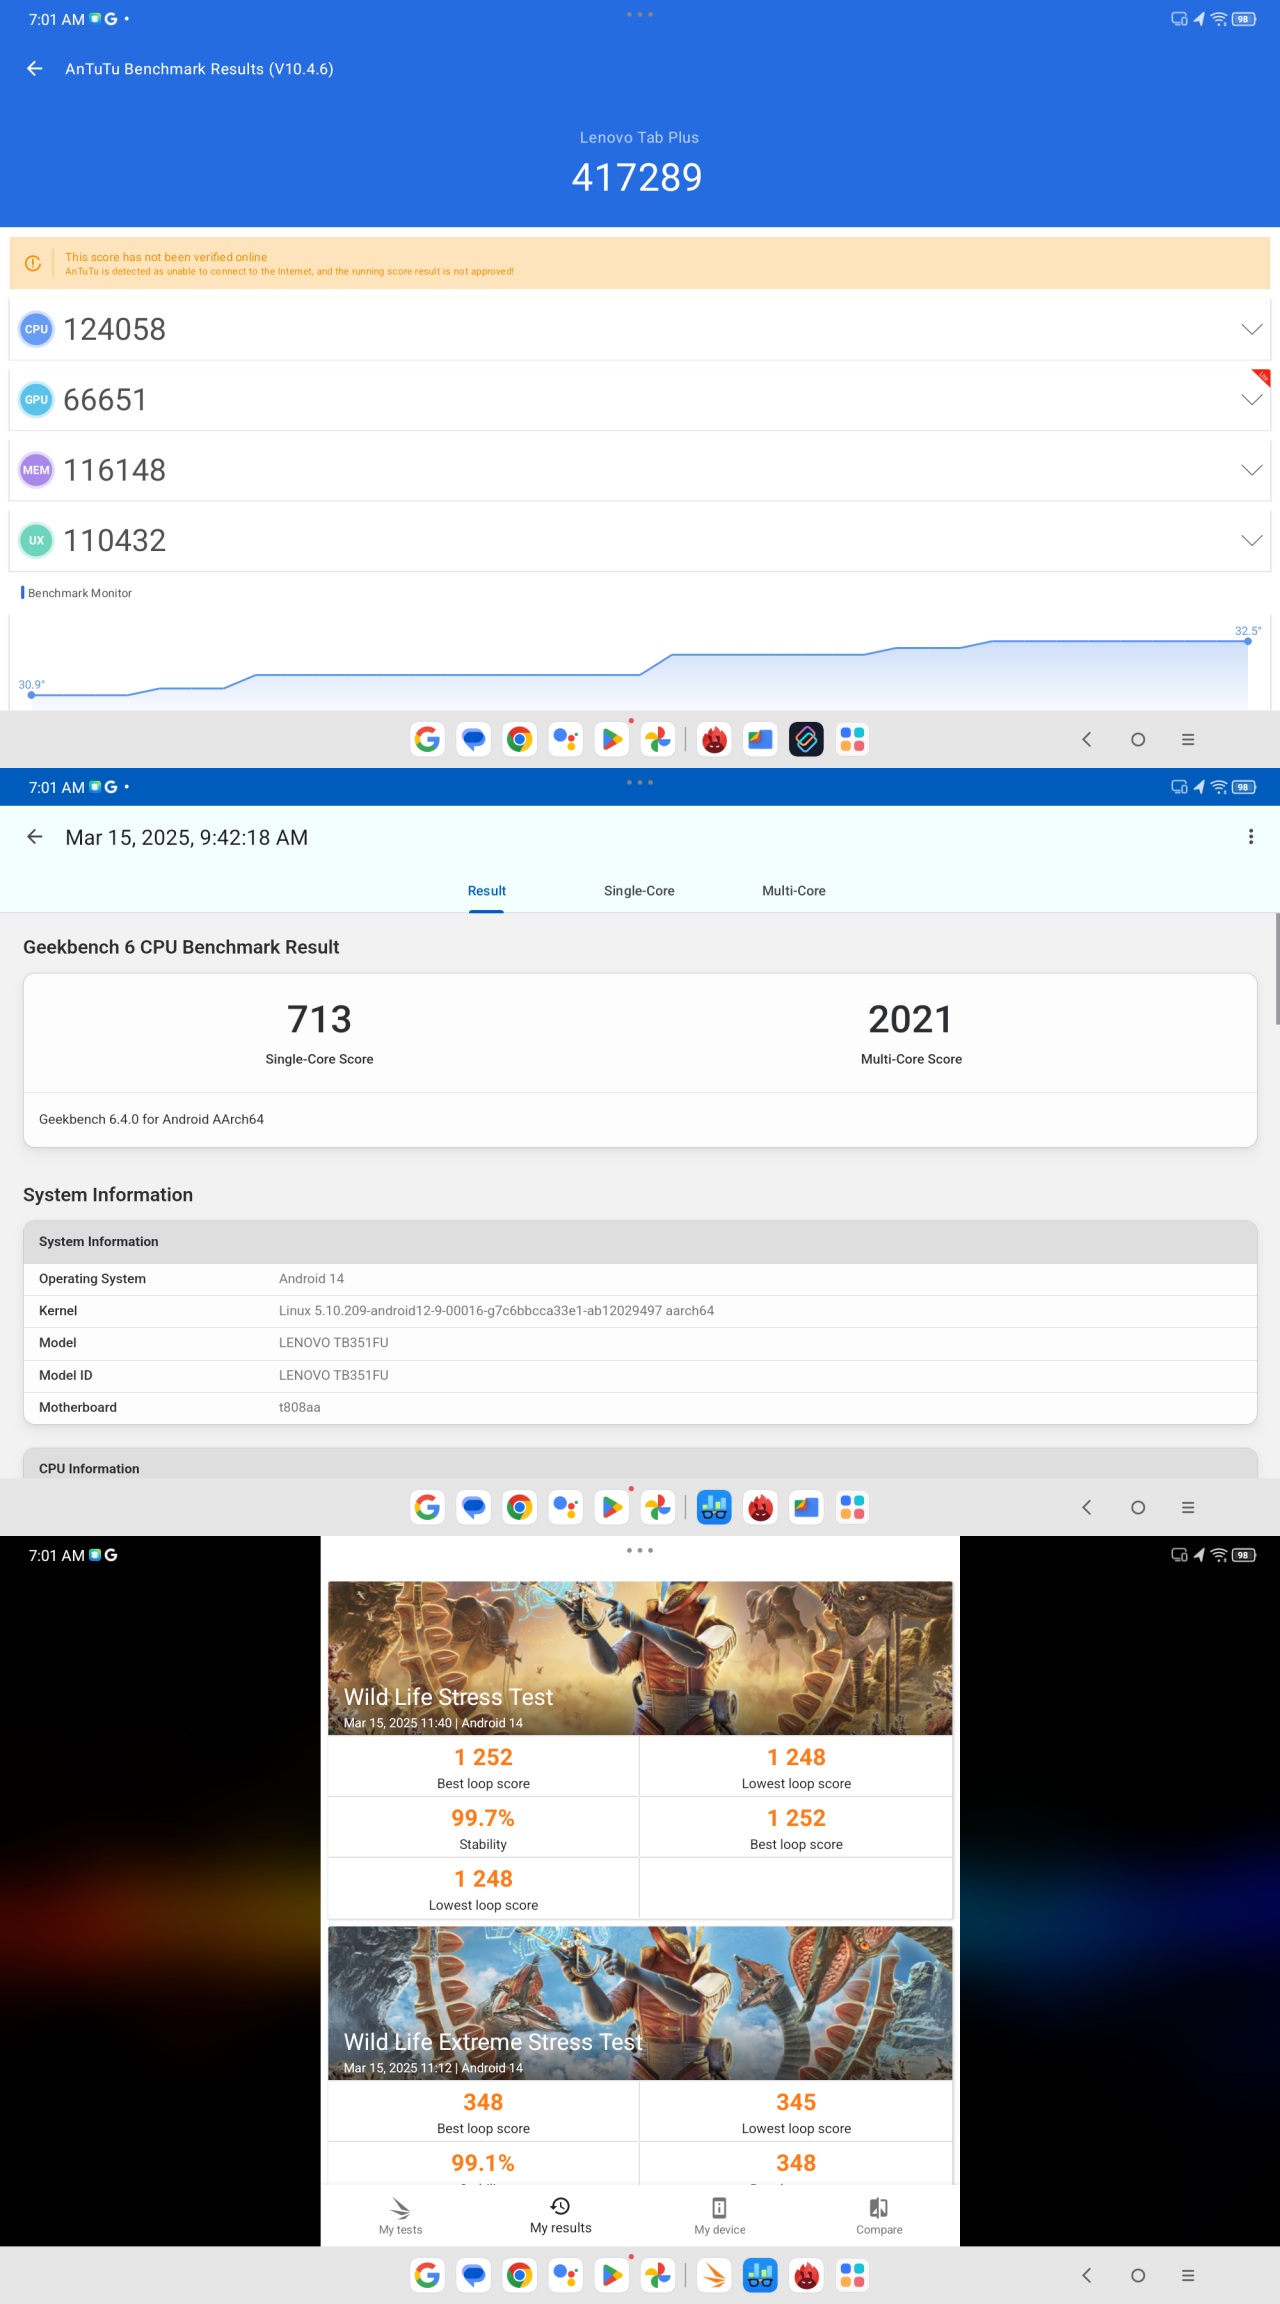The image size is (1280, 2304).
Task: Switch to the Multi-Core tab
Action: pos(794,891)
